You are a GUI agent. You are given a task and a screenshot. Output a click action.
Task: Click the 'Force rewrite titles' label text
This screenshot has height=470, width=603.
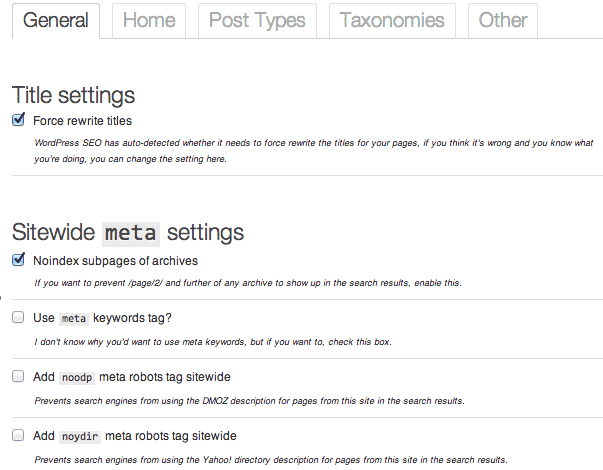pos(82,121)
